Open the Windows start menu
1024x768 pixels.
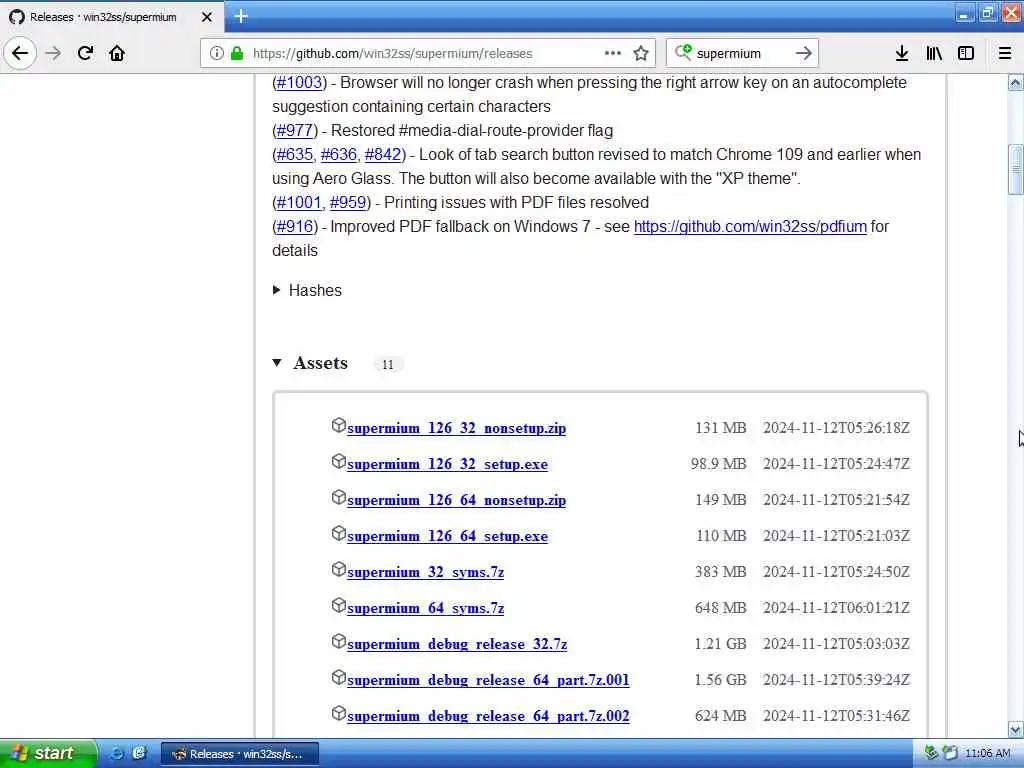pos(46,753)
